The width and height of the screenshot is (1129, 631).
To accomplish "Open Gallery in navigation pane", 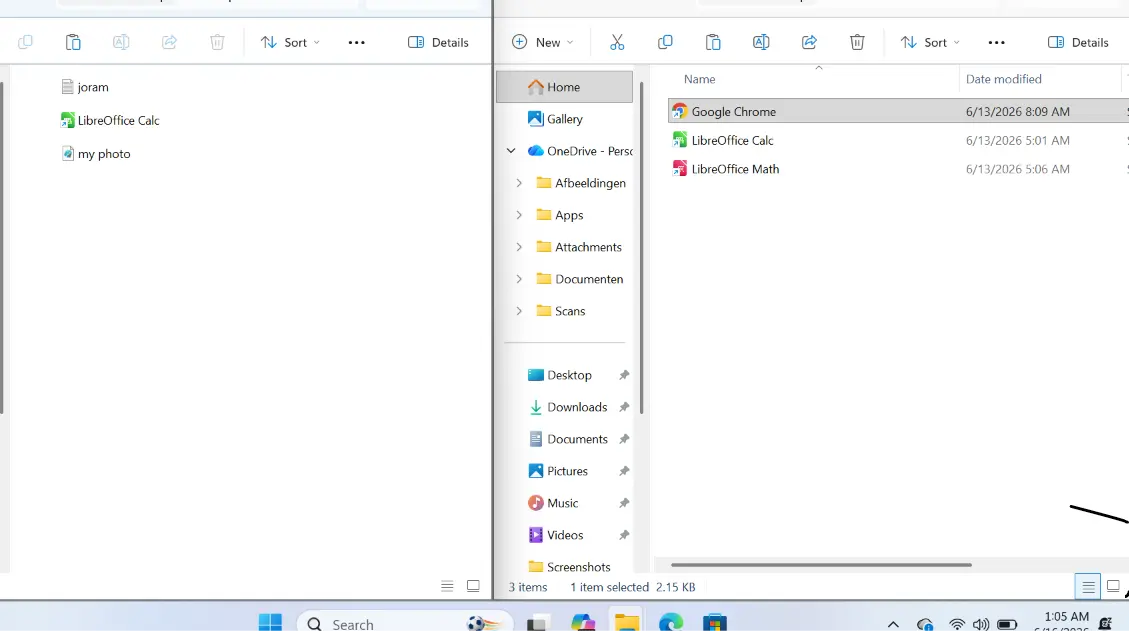I will coord(564,119).
